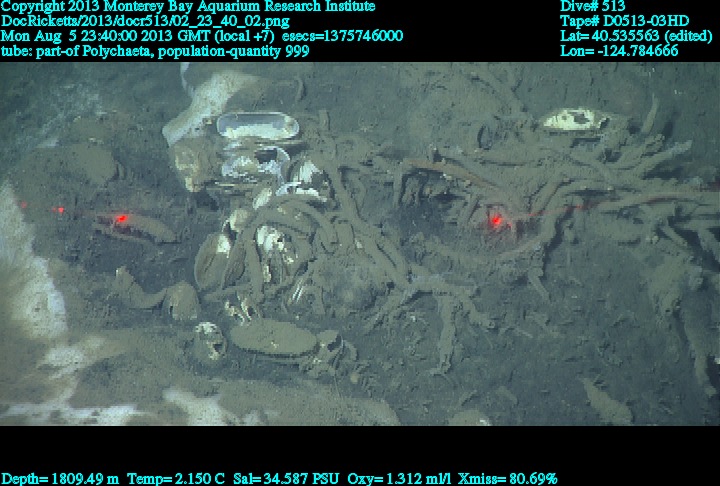
Task: Click the 'Lon= -124.784666' readout
Action: click(619, 51)
